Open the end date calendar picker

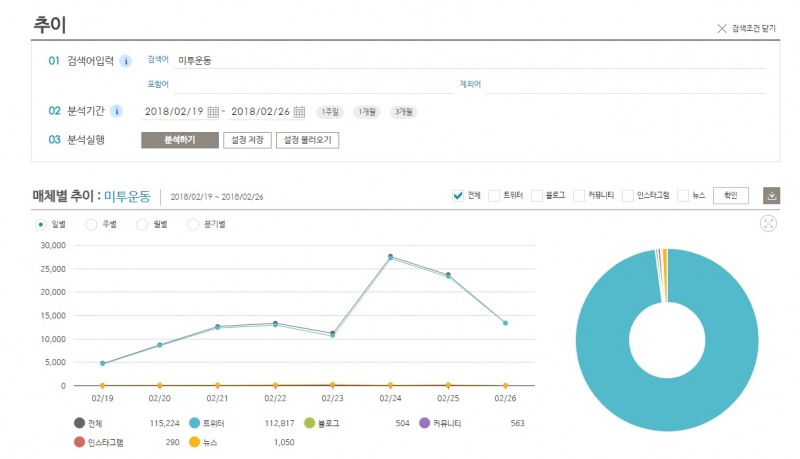coord(299,111)
